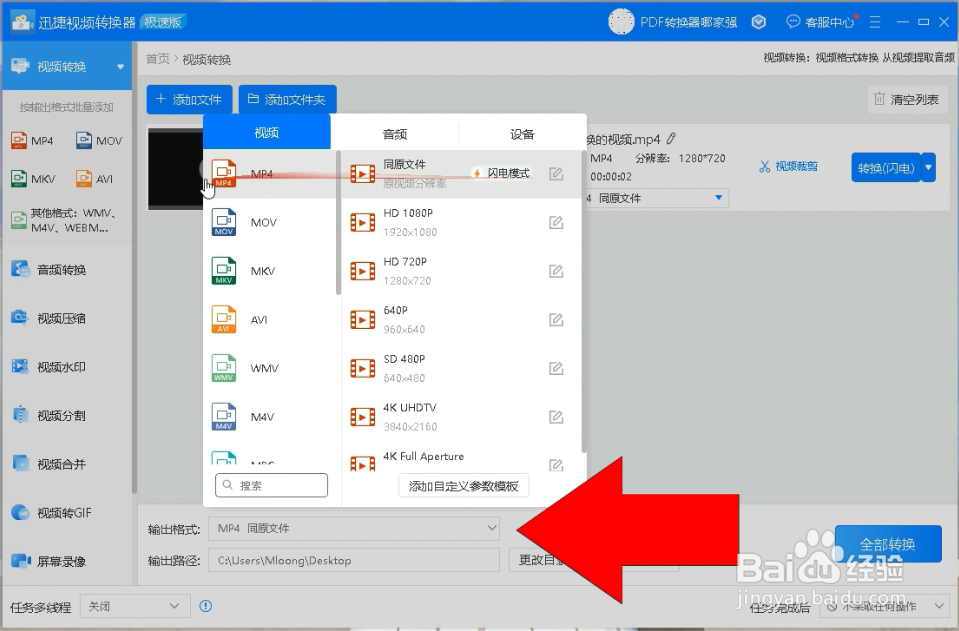The width and height of the screenshot is (959, 631).
Task: Switch to the 音频 tab
Action: [394, 131]
